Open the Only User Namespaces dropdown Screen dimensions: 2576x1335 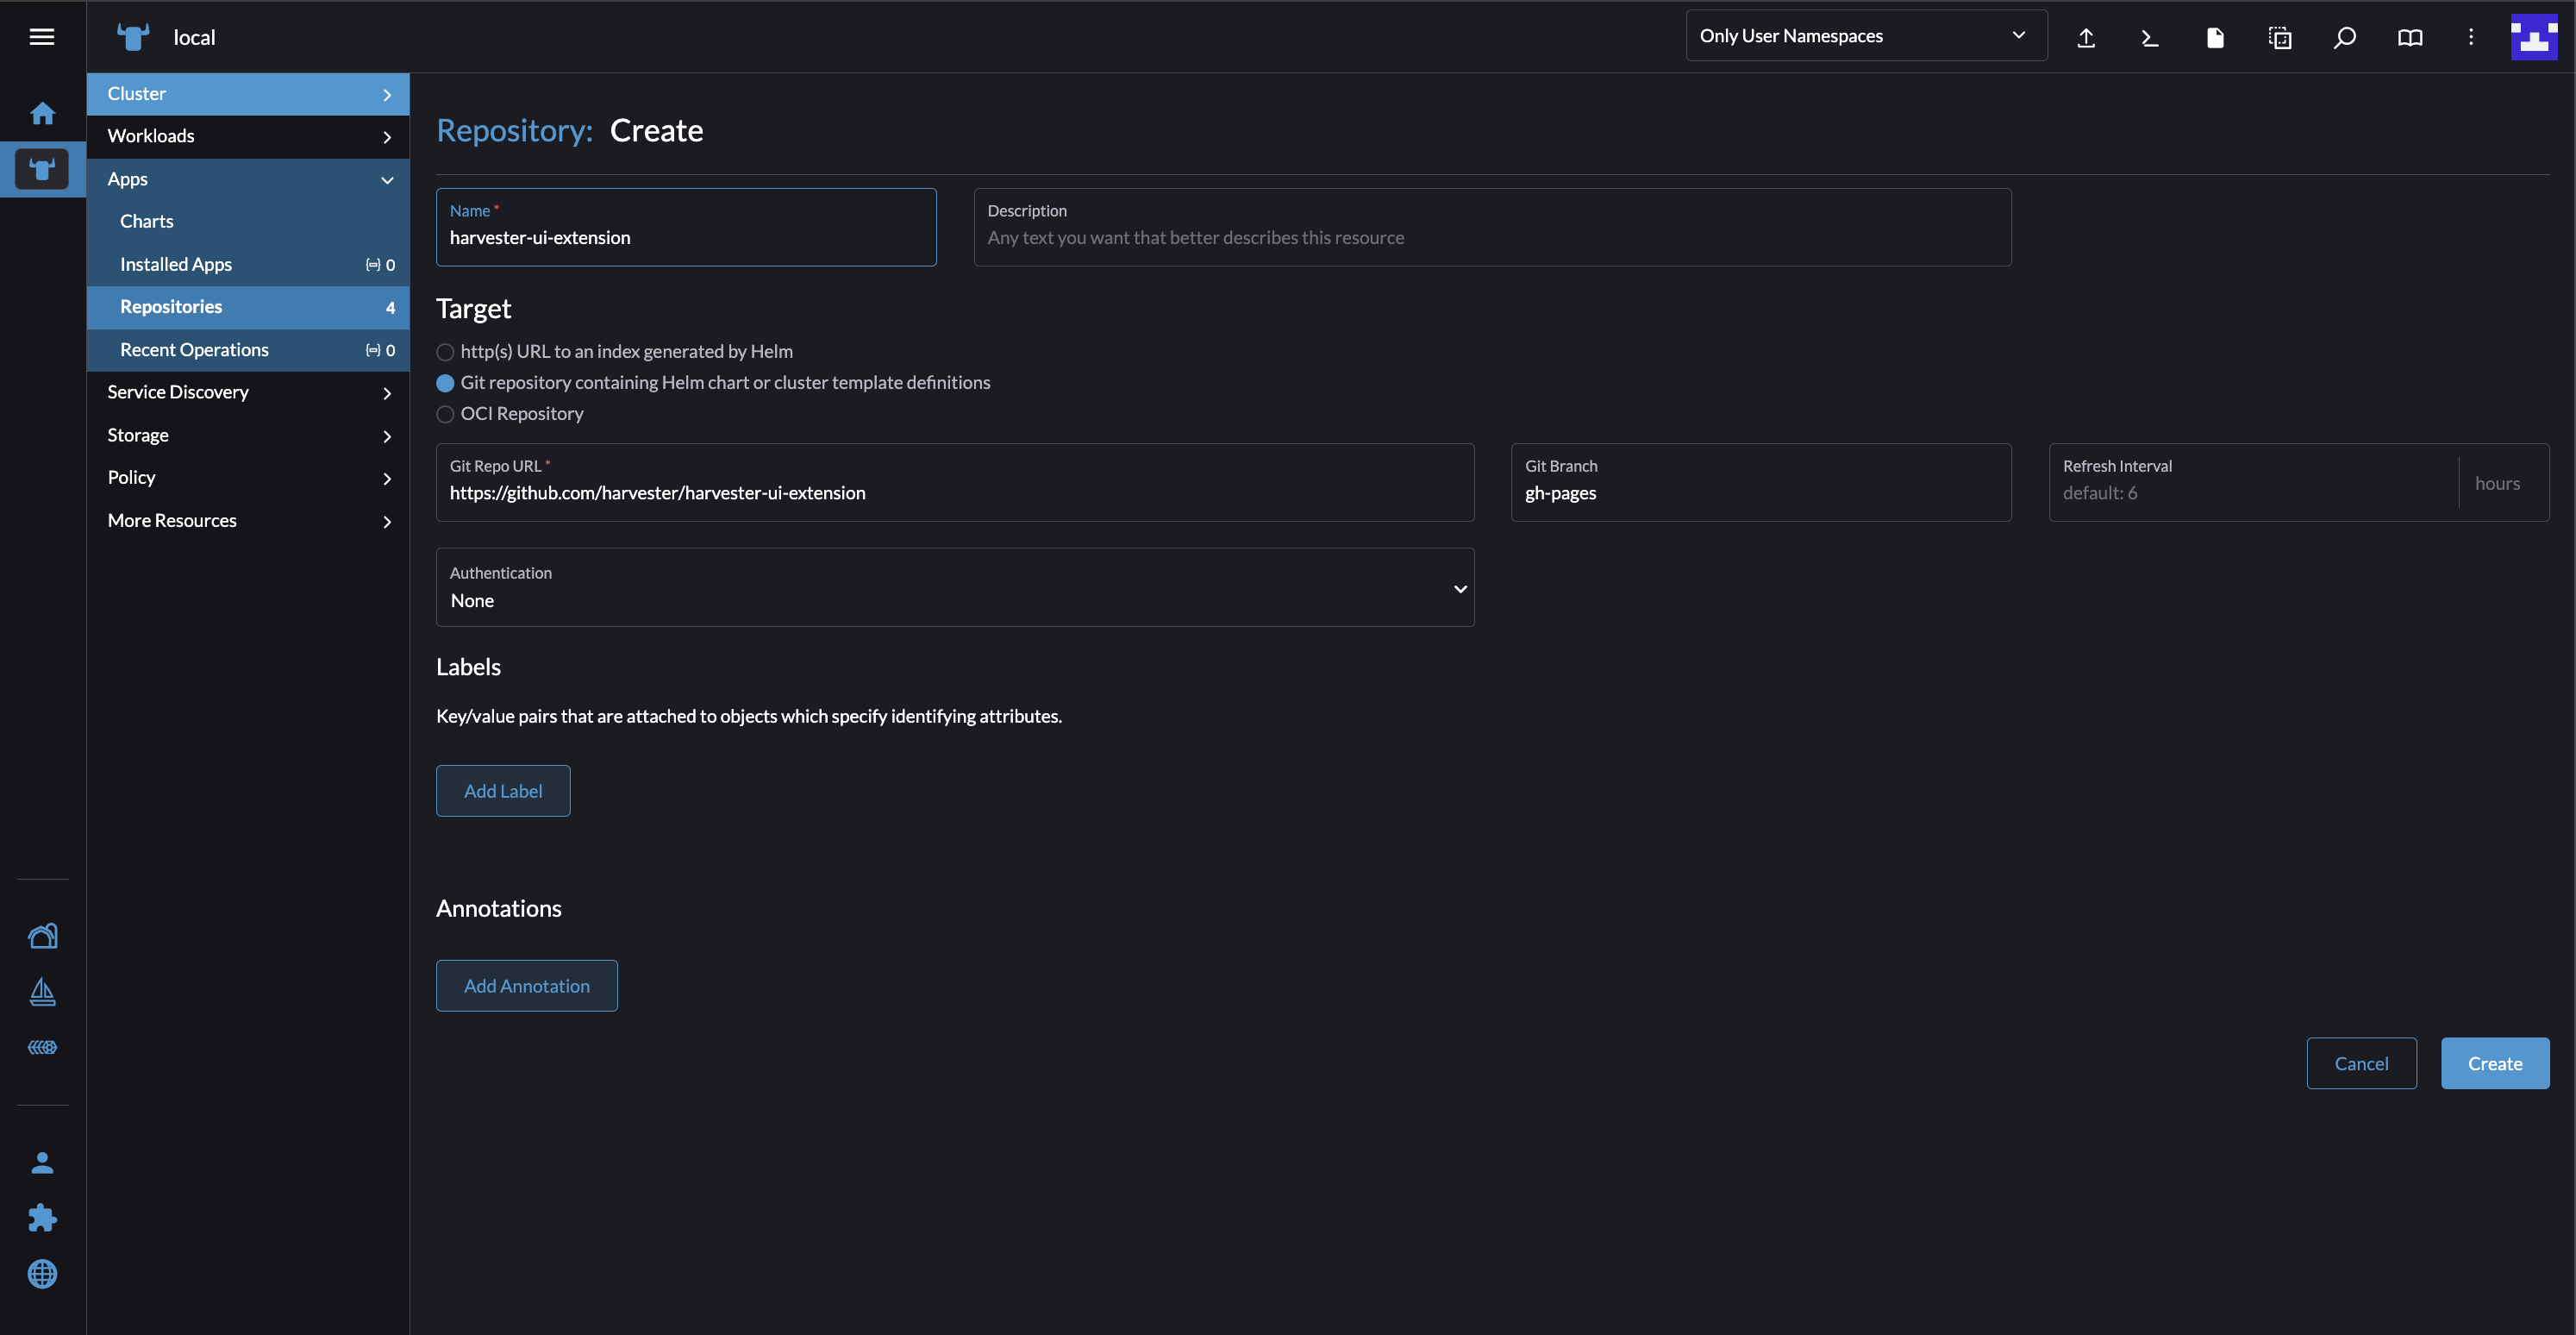point(1865,35)
